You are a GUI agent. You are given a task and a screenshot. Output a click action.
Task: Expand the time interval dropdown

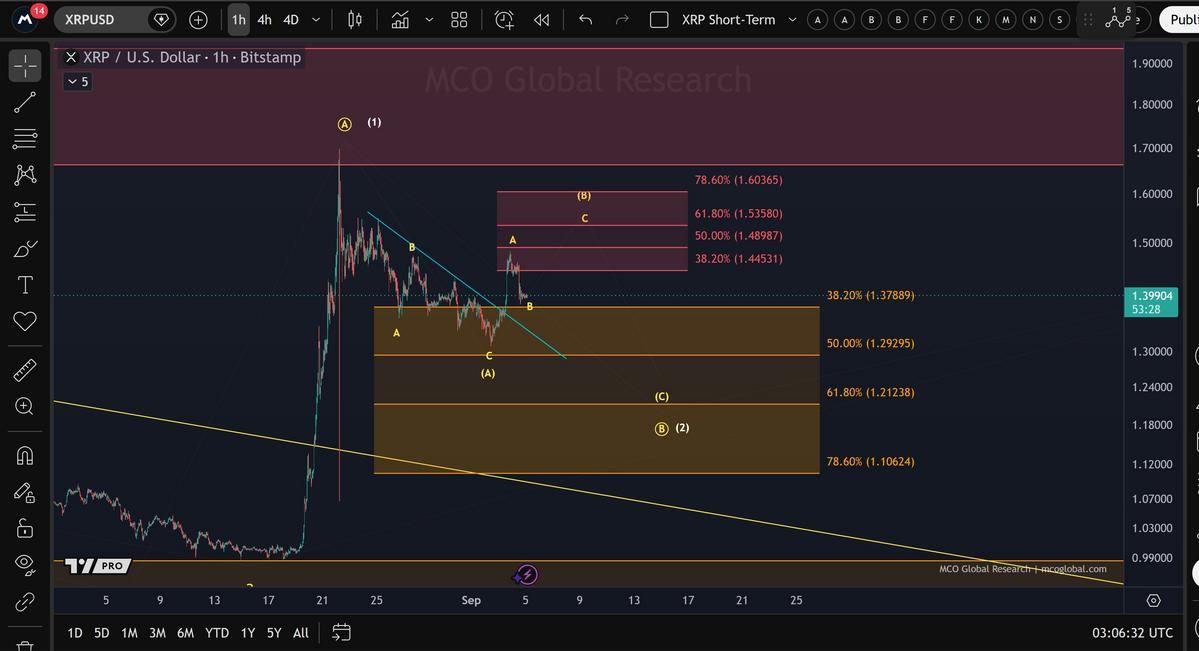click(316, 20)
